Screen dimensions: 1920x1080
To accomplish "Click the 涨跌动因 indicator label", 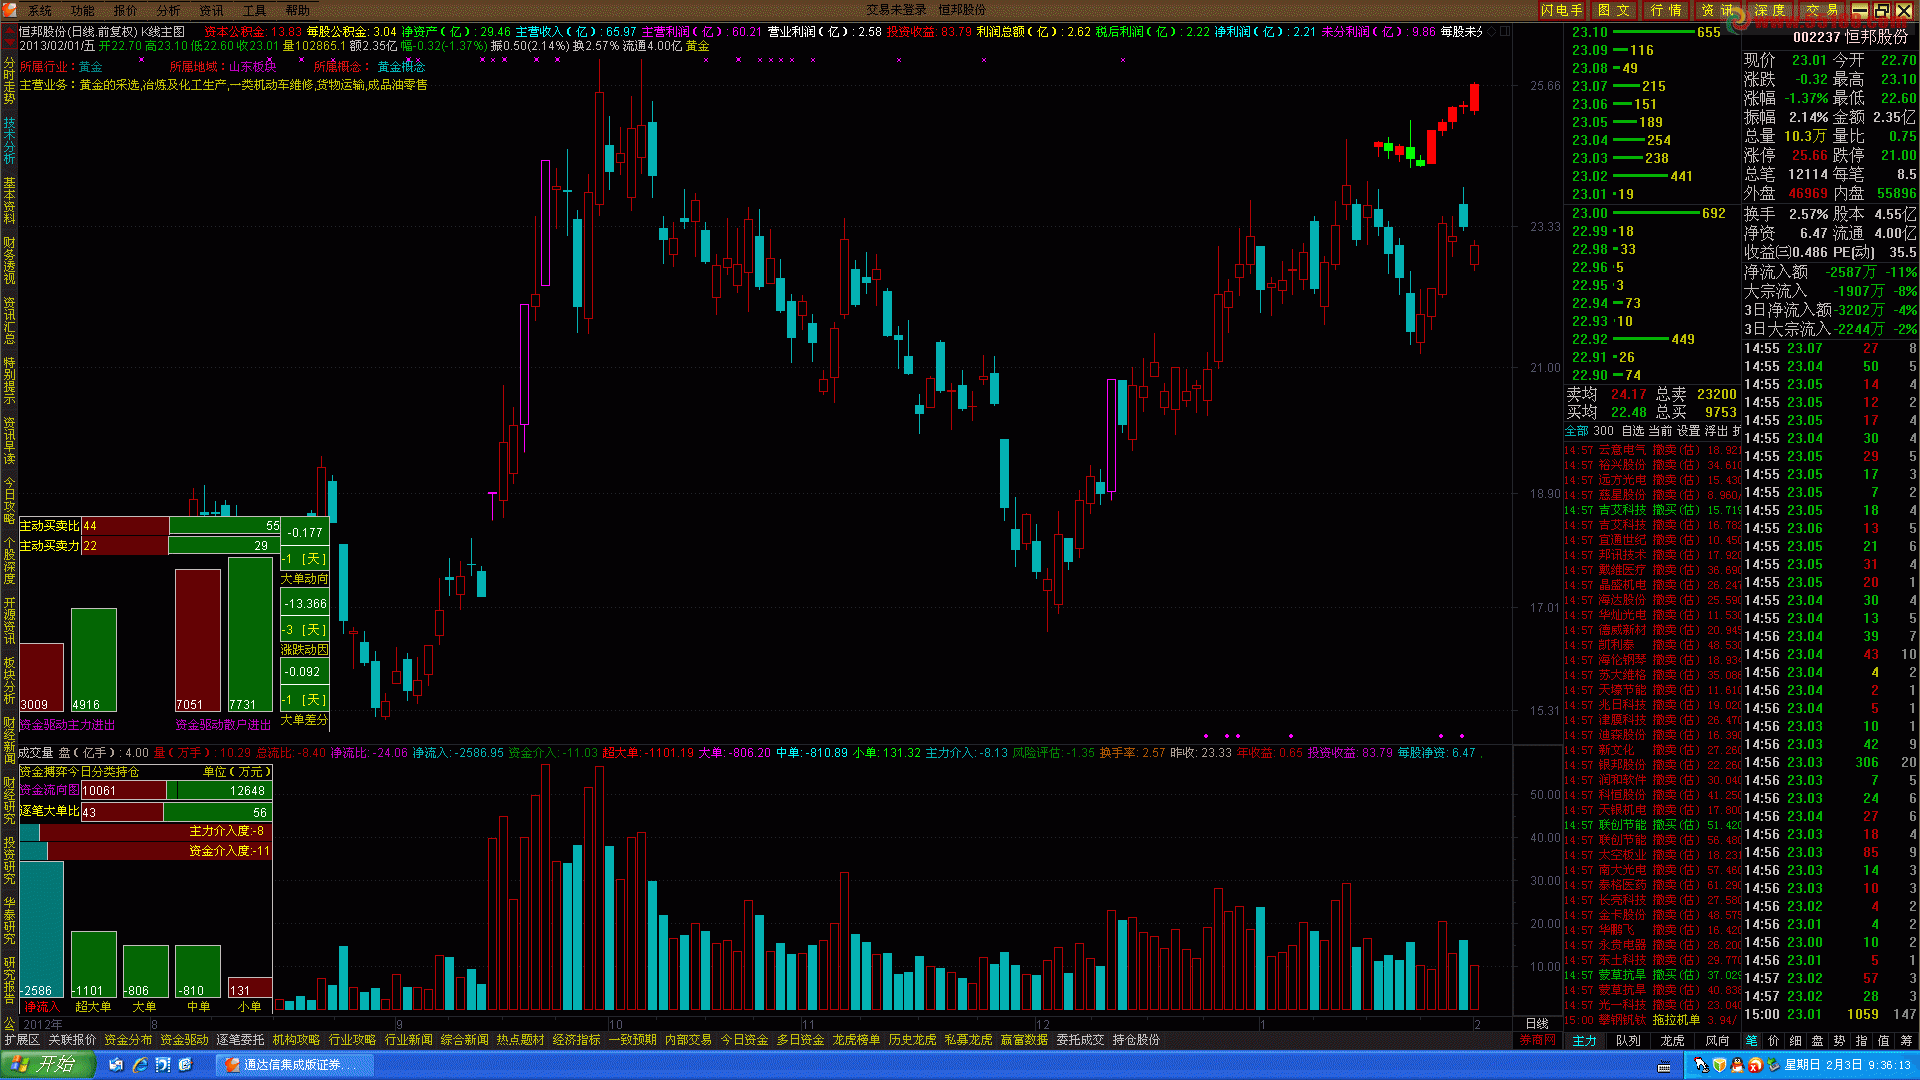I will (x=304, y=650).
